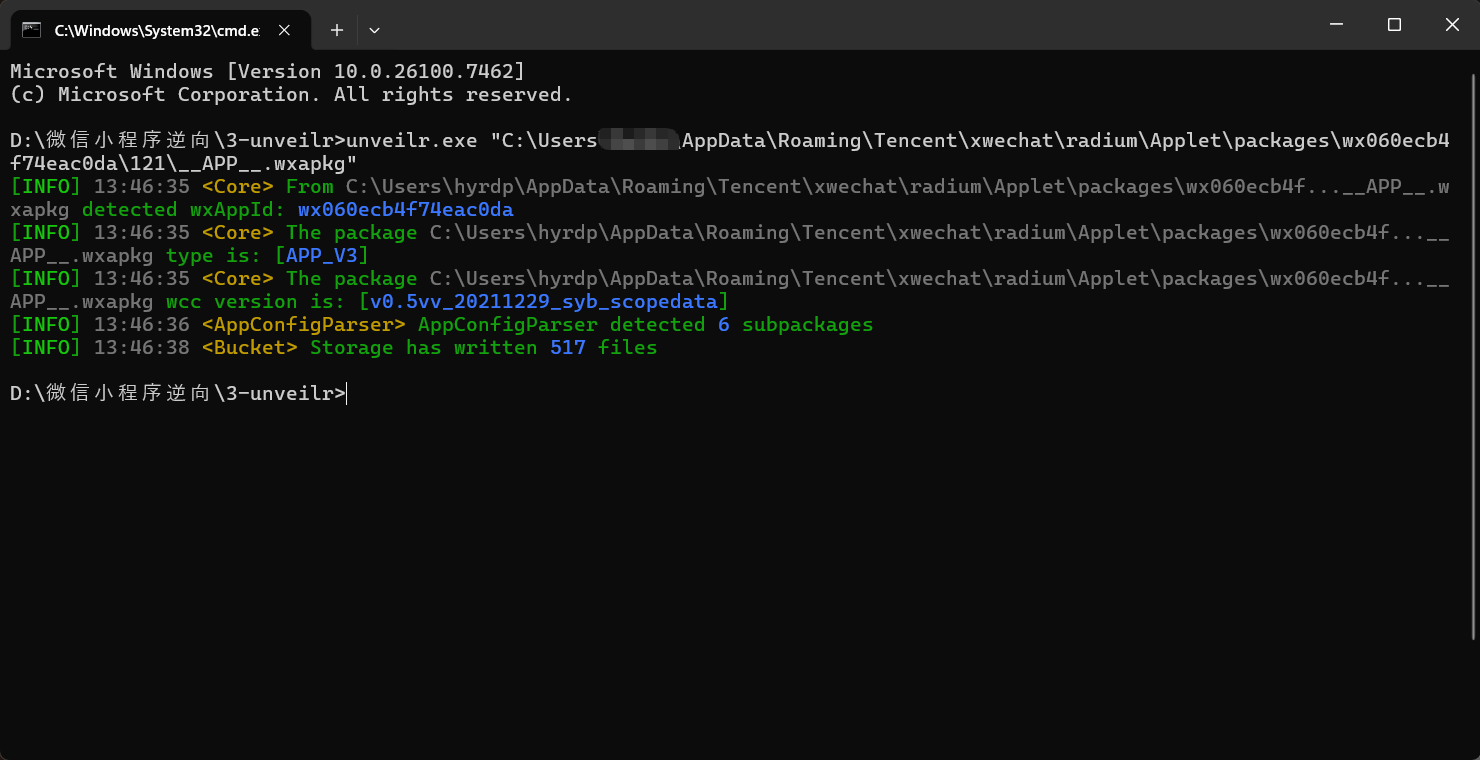
Task: Close the terminal window
Action: [x=1452, y=25]
